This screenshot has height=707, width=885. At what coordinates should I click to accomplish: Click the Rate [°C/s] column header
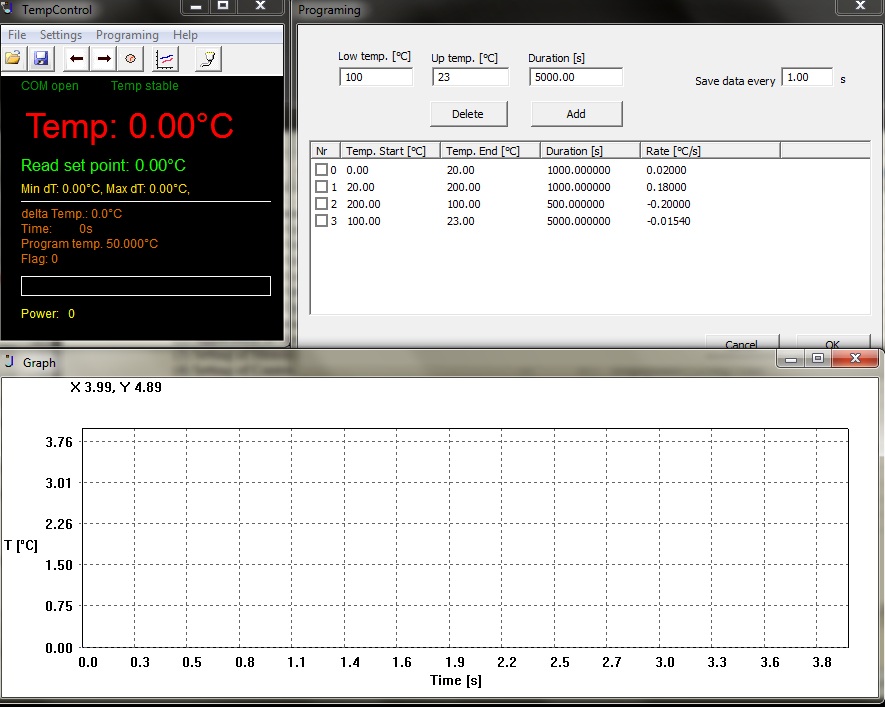point(710,151)
